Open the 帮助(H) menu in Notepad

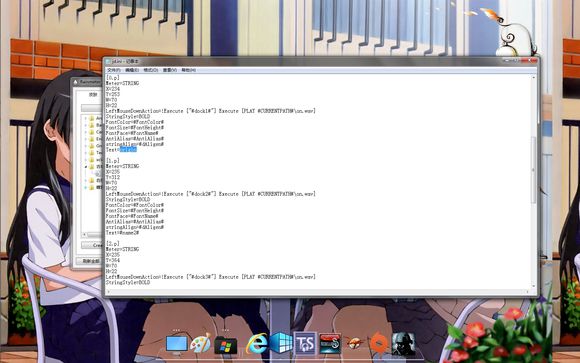189,70
